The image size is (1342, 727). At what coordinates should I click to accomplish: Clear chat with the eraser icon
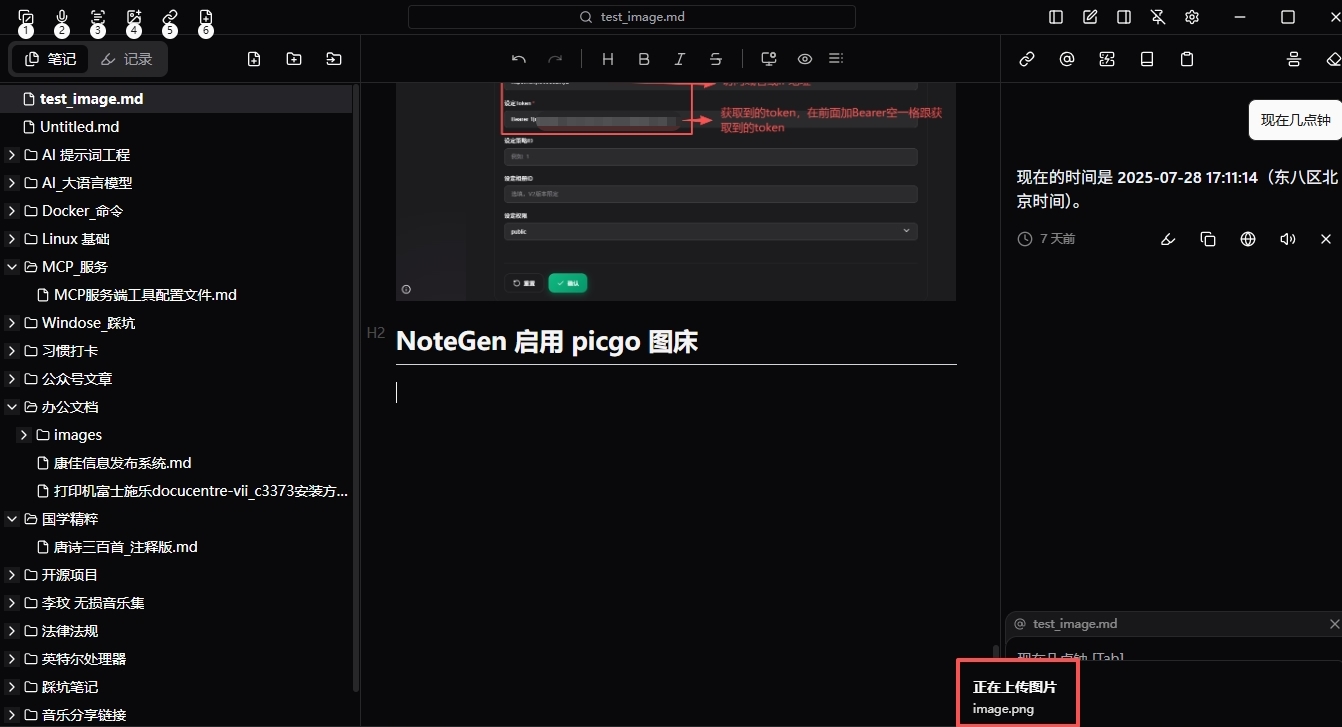pos(1332,59)
